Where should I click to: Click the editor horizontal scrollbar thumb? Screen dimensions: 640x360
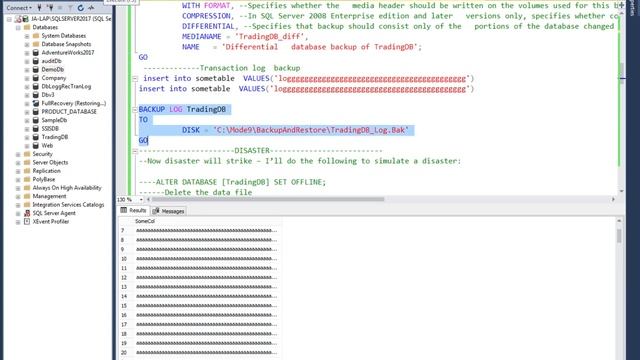click(x=268, y=200)
